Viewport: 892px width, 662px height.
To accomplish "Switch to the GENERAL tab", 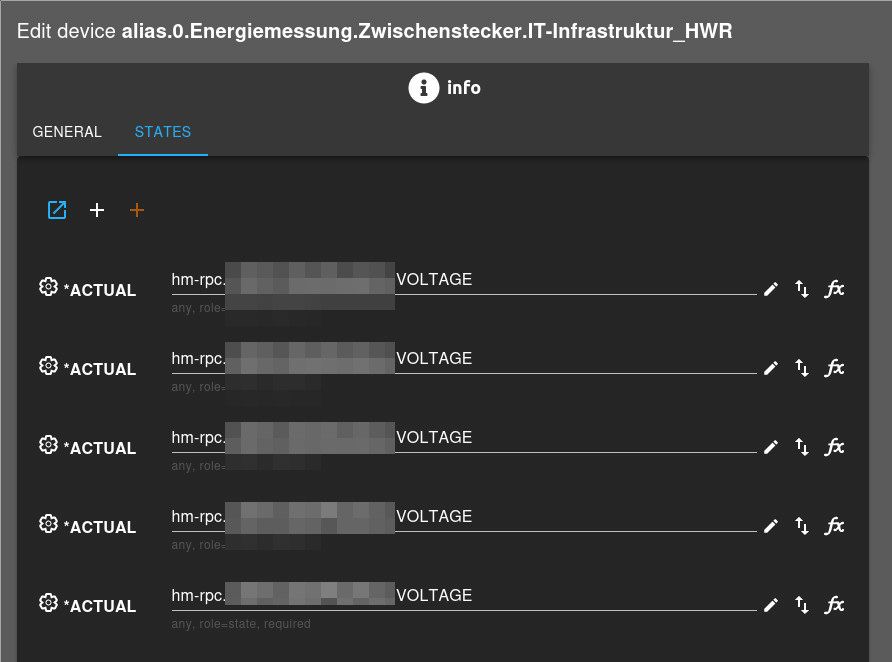I will (x=67, y=132).
